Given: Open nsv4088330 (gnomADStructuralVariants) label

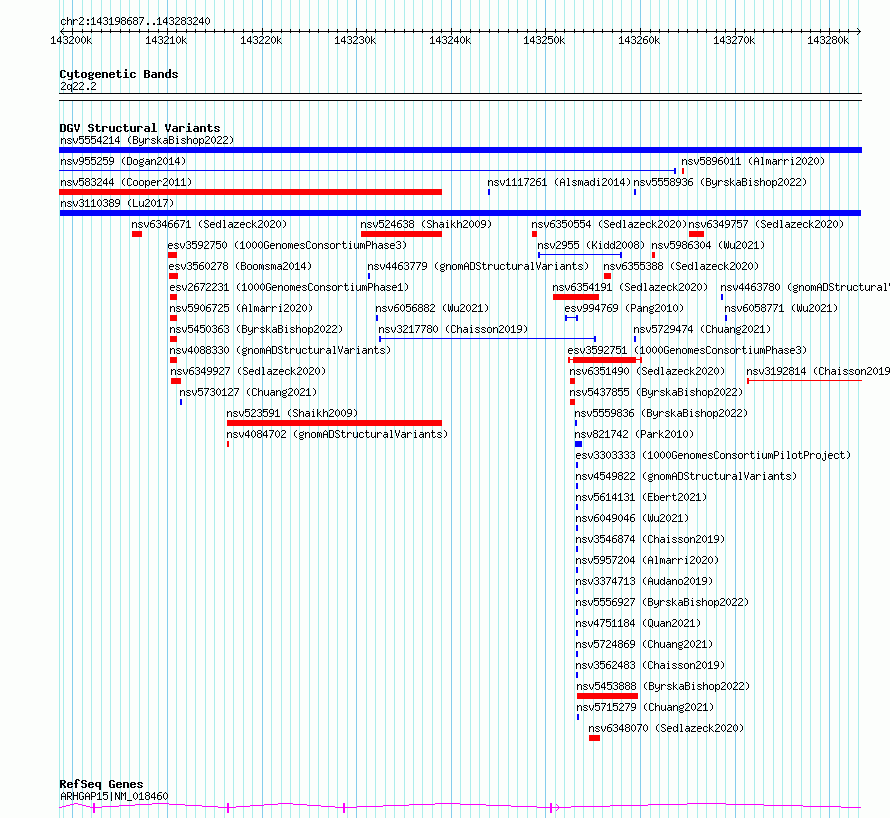Looking at the screenshot, I should 280,350.
